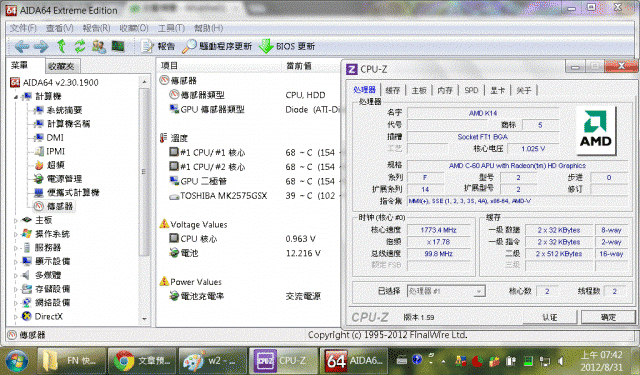
Task: Select 電源管理 power management tree item
Action: (x=58, y=179)
